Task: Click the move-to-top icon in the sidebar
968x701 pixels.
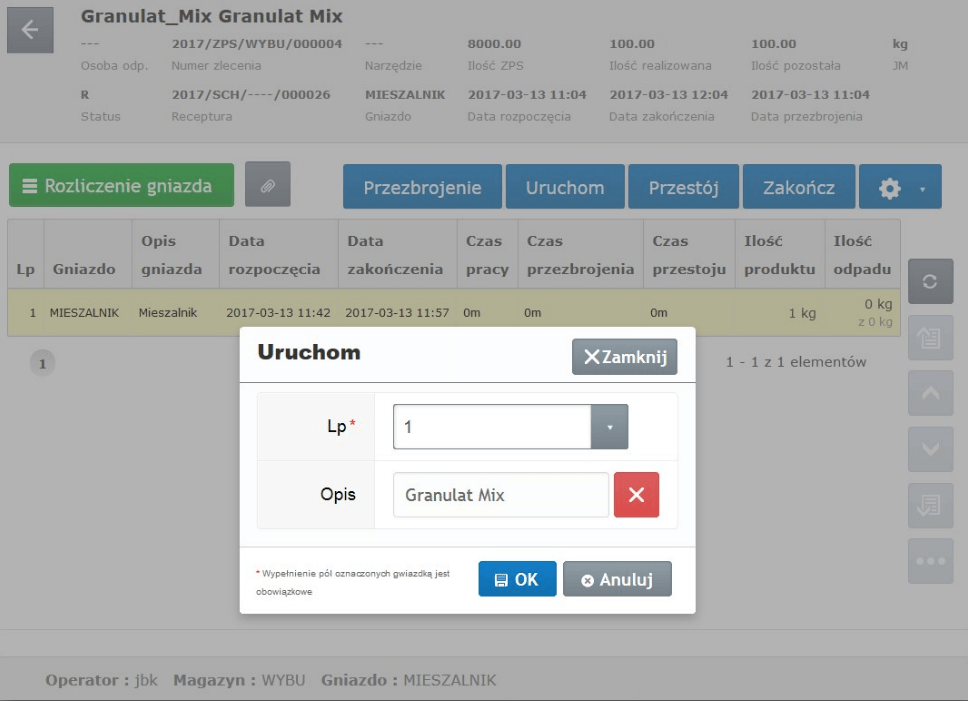Action: click(930, 338)
